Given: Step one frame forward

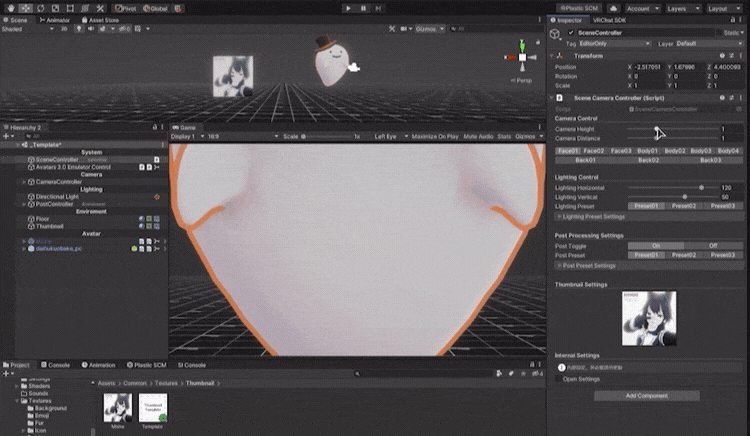Looking at the screenshot, I should [x=378, y=8].
